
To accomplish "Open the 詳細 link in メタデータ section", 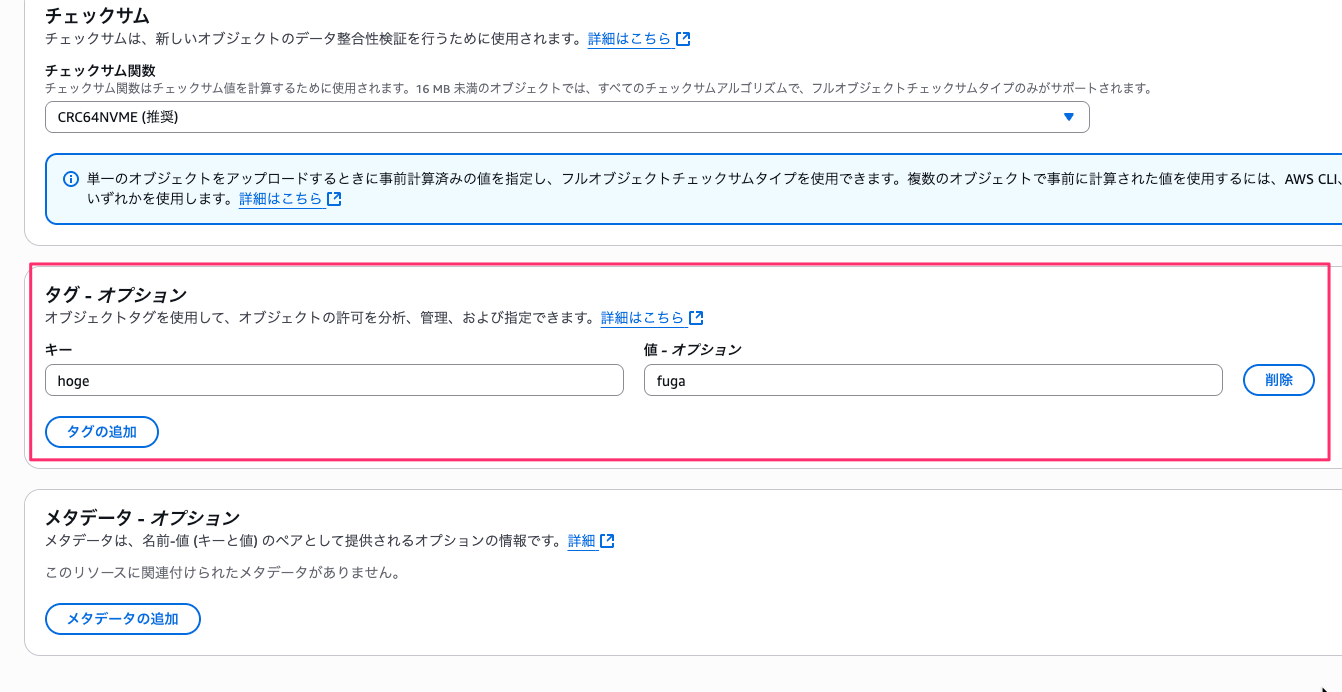I will pos(581,541).
